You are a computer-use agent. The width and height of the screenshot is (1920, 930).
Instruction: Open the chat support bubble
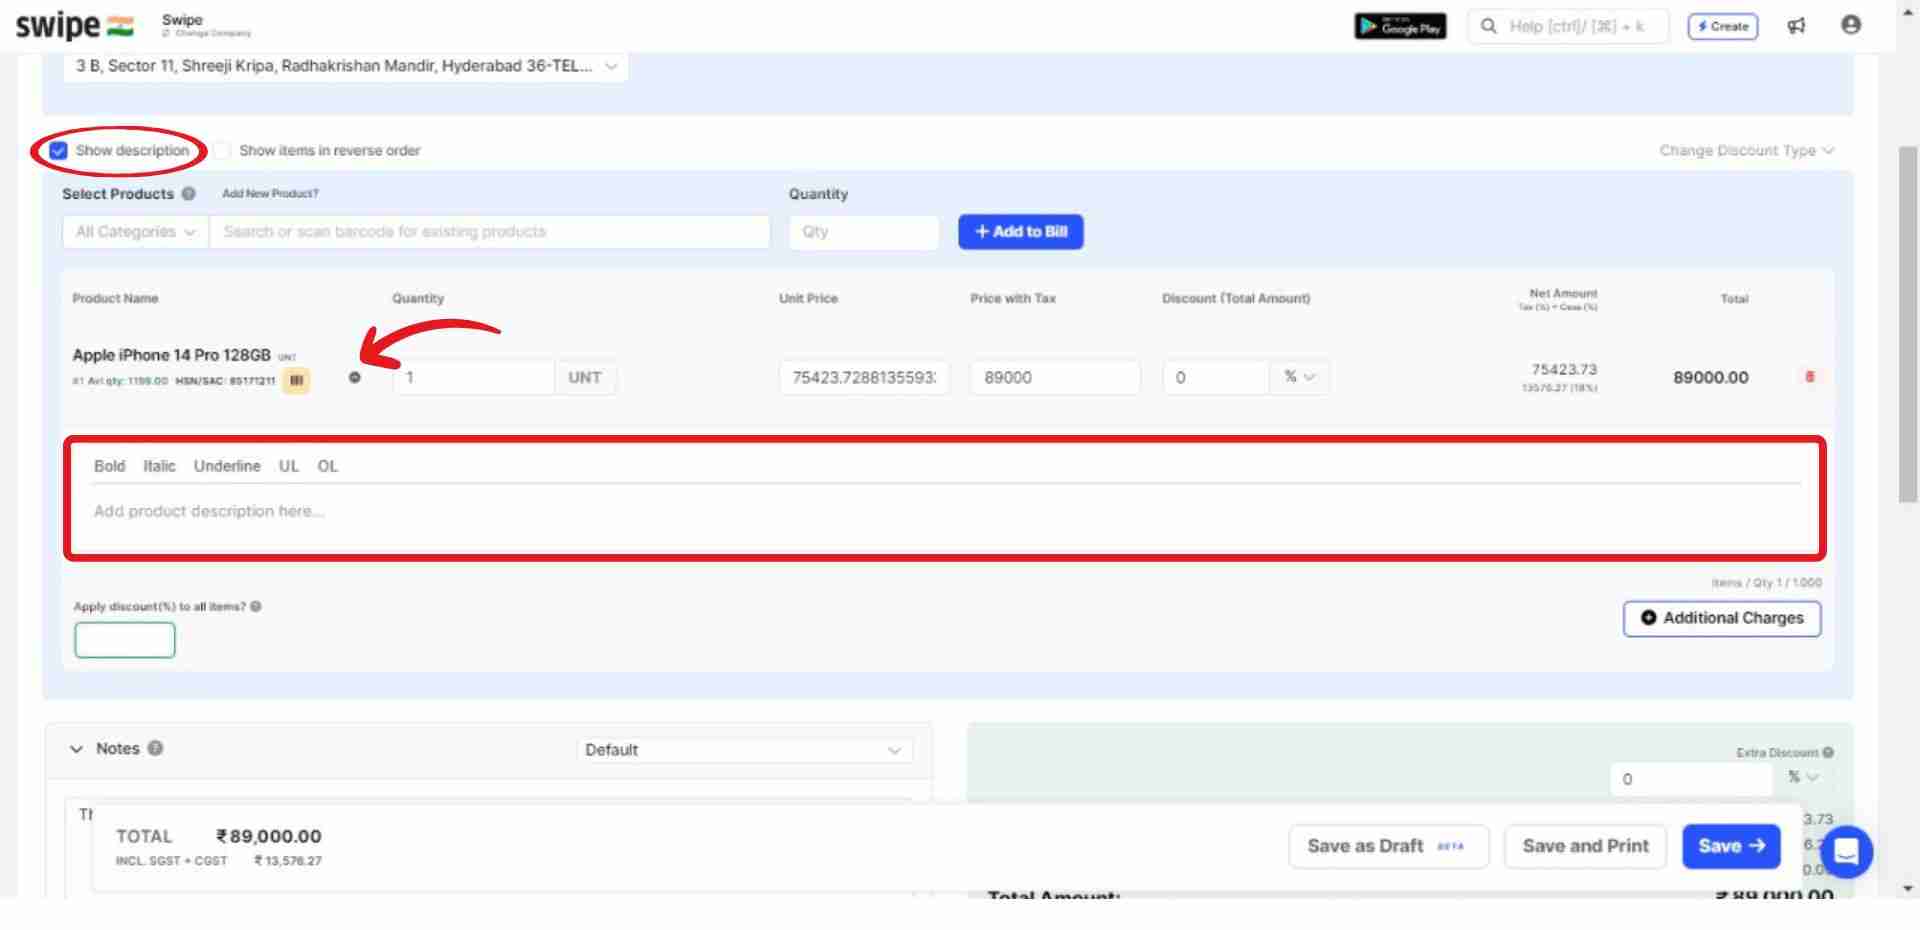point(1846,851)
